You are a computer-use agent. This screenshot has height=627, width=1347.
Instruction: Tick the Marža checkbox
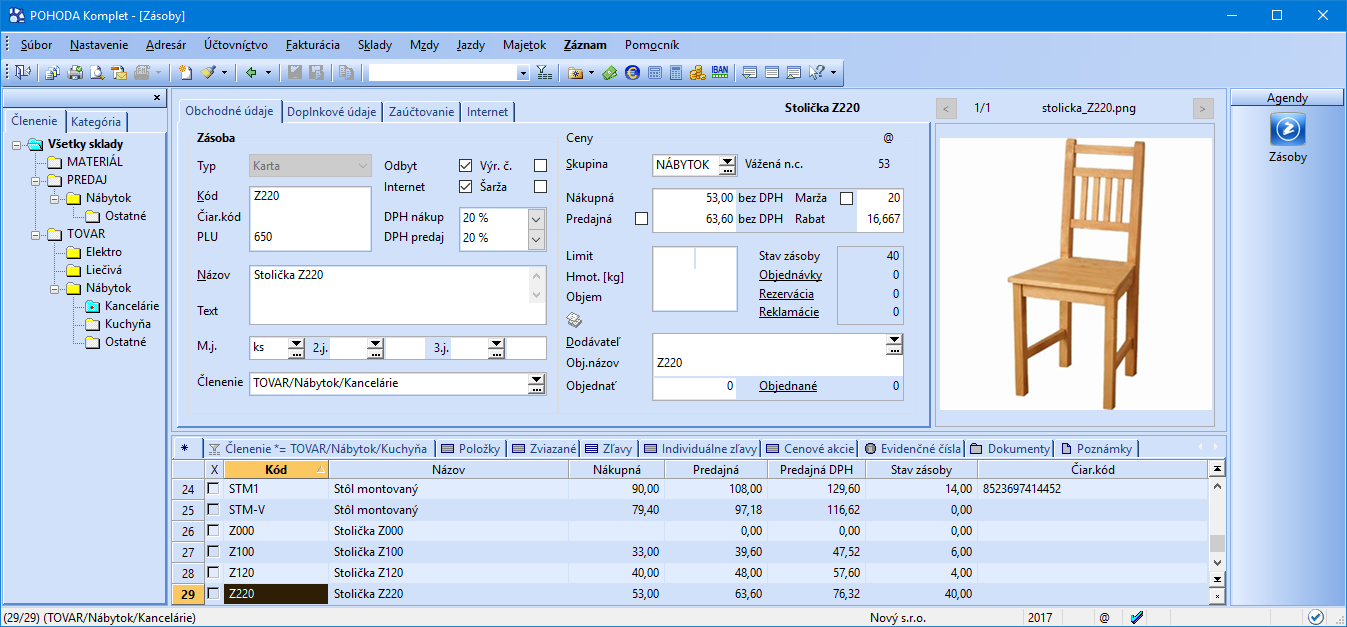pos(846,198)
